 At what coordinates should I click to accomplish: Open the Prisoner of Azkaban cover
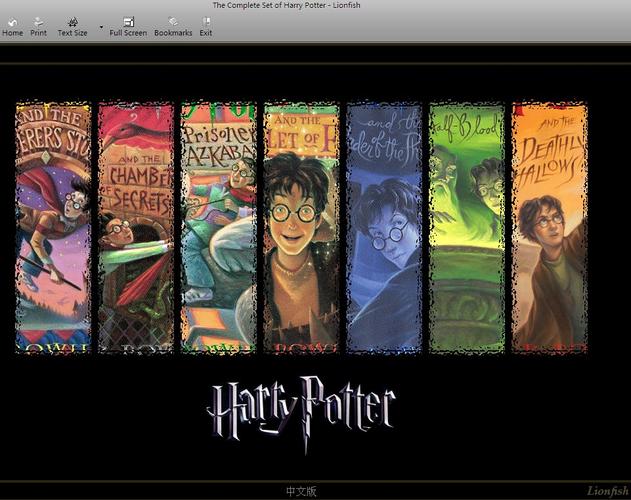(218, 228)
